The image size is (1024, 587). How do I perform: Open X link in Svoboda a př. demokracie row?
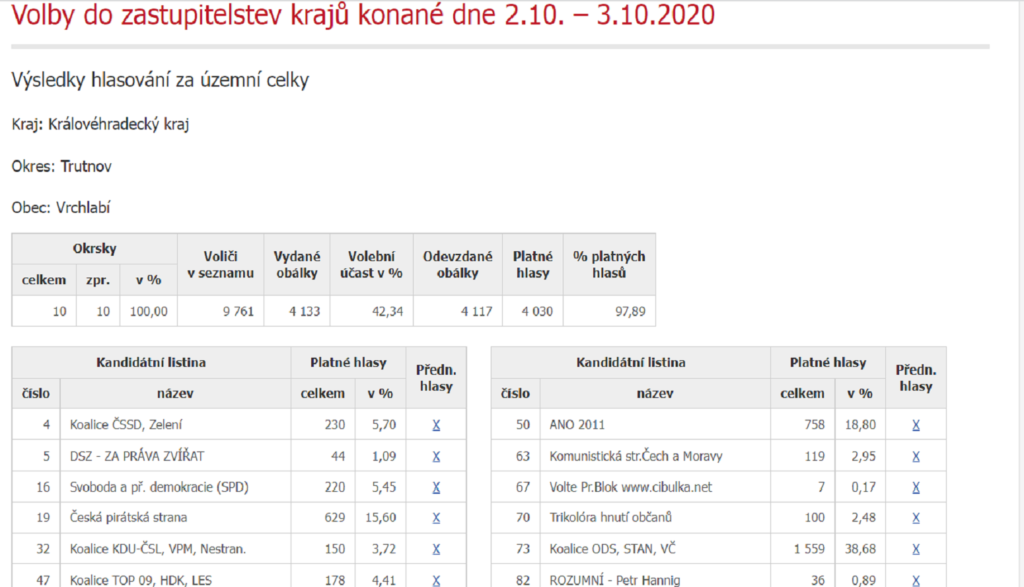click(436, 487)
